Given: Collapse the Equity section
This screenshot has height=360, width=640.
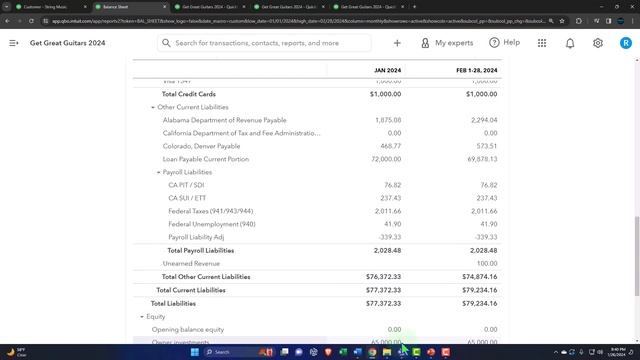Looking at the screenshot, I should click(x=142, y=317).
